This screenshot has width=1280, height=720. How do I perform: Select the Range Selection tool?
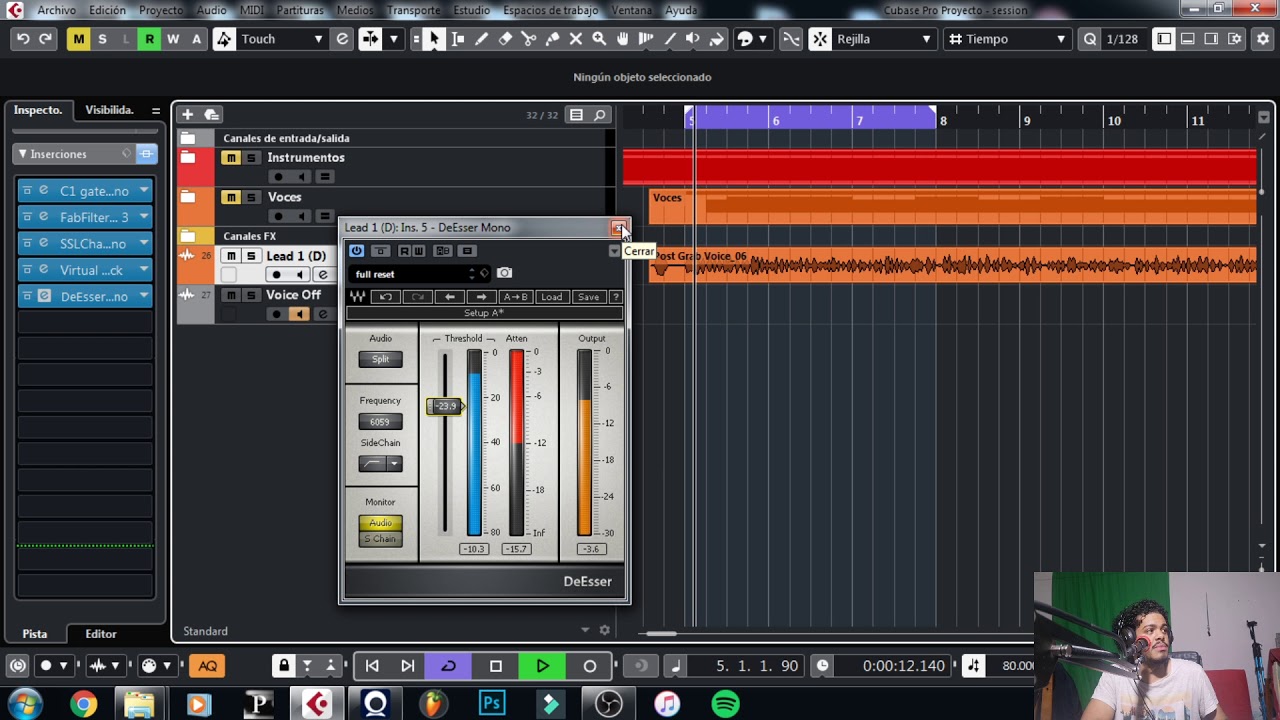point(458,39)
